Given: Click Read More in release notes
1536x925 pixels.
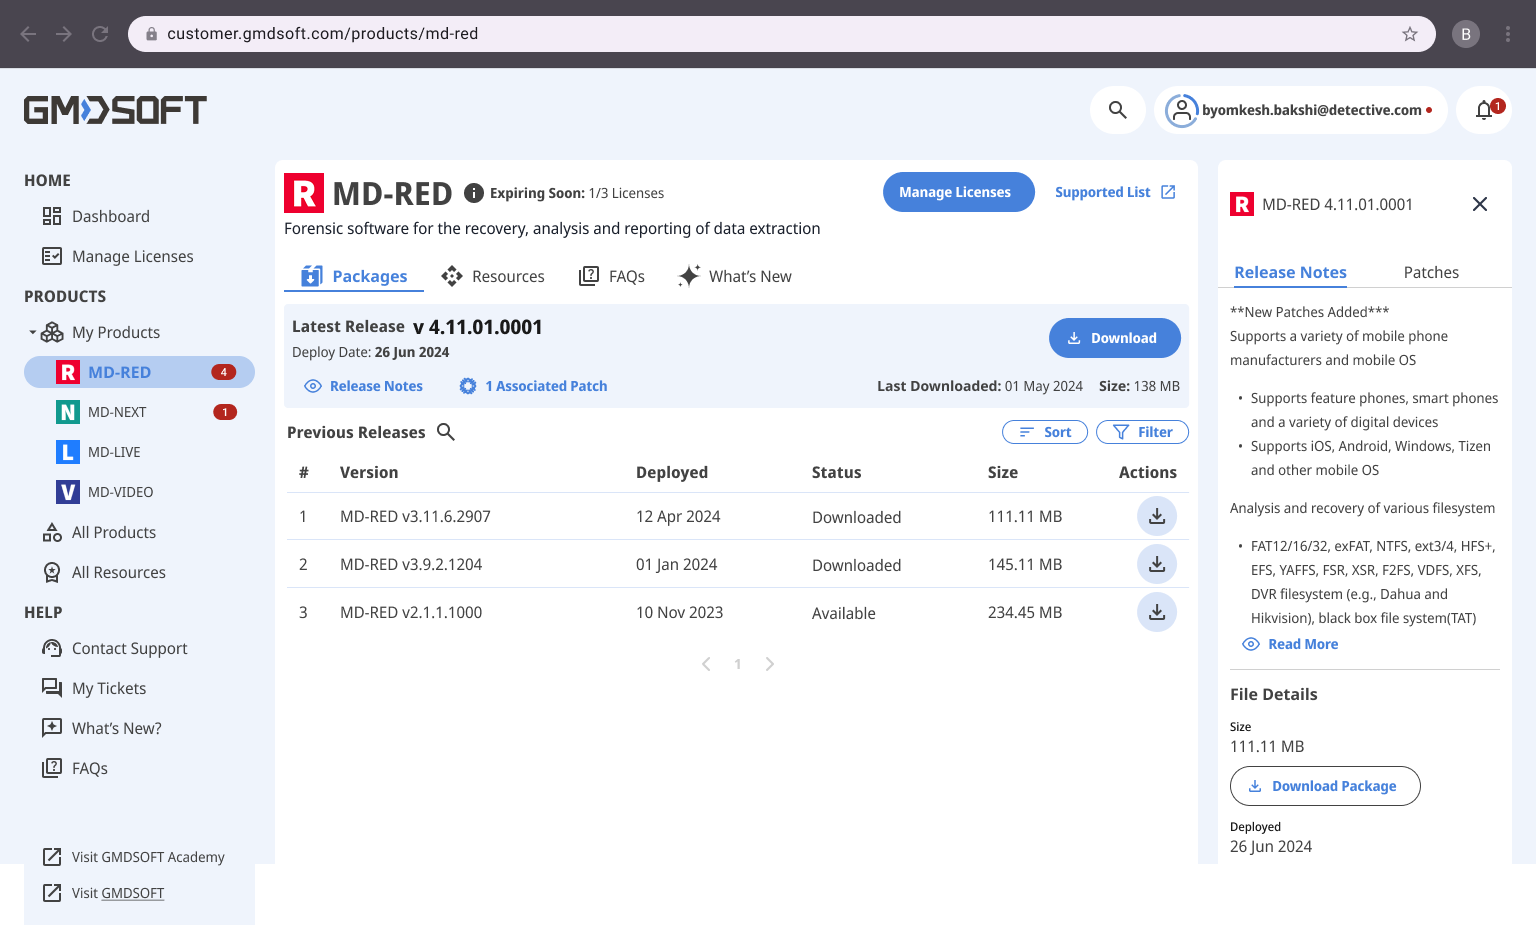Looking at the screenshot, I should tap(1290, 644).
